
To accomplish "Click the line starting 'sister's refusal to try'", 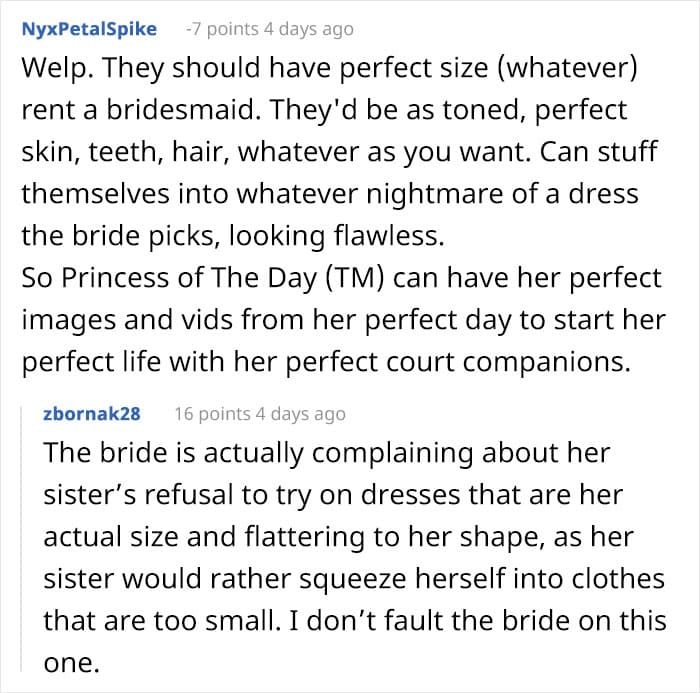I will coord(333,495).
